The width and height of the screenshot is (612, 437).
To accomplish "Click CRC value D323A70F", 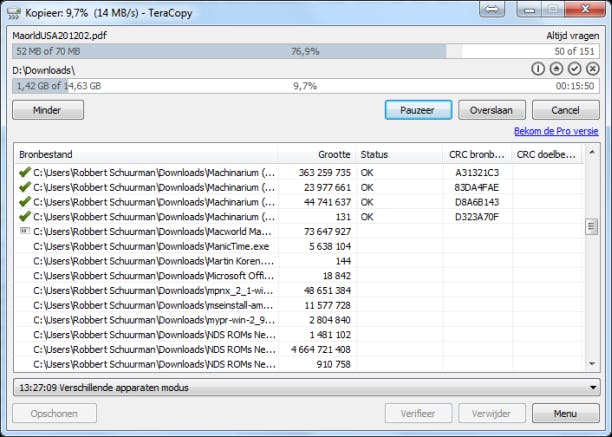I will tap(477, 217).
